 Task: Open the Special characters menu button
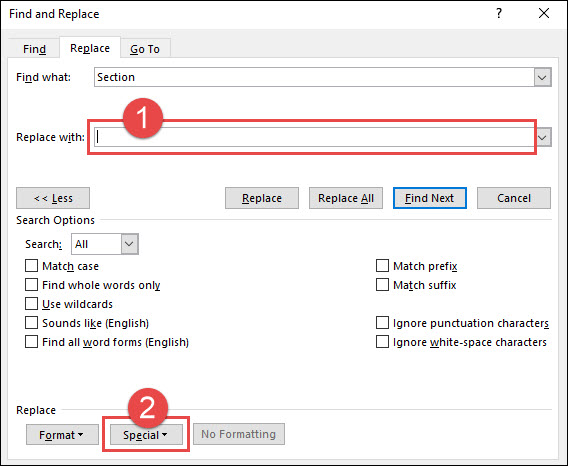point(146,434)
